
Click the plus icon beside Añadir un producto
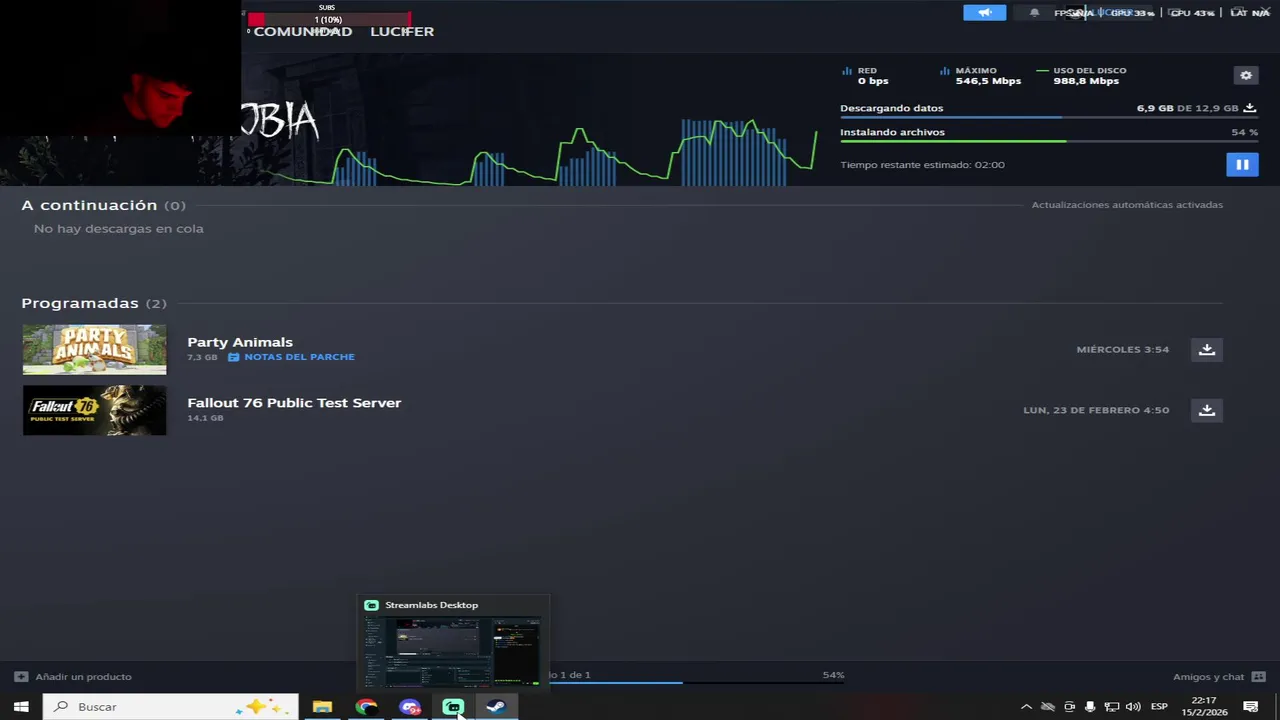click(21, 677)
